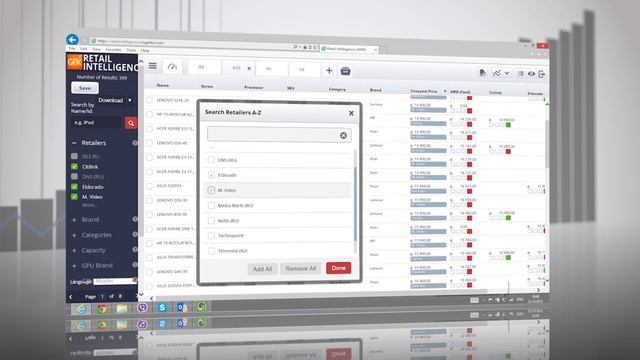Expand the Capacity filter section
Image resolution: width=640 pixels, height=360 pixels.
point(74,250)
